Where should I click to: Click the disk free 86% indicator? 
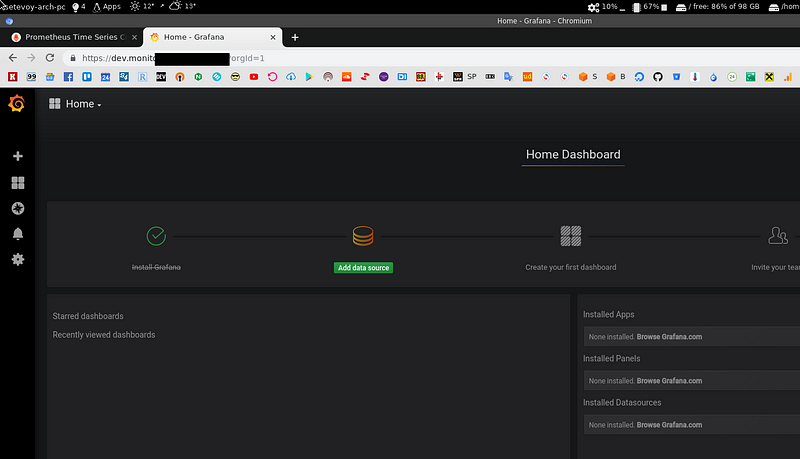click(717, 7)
